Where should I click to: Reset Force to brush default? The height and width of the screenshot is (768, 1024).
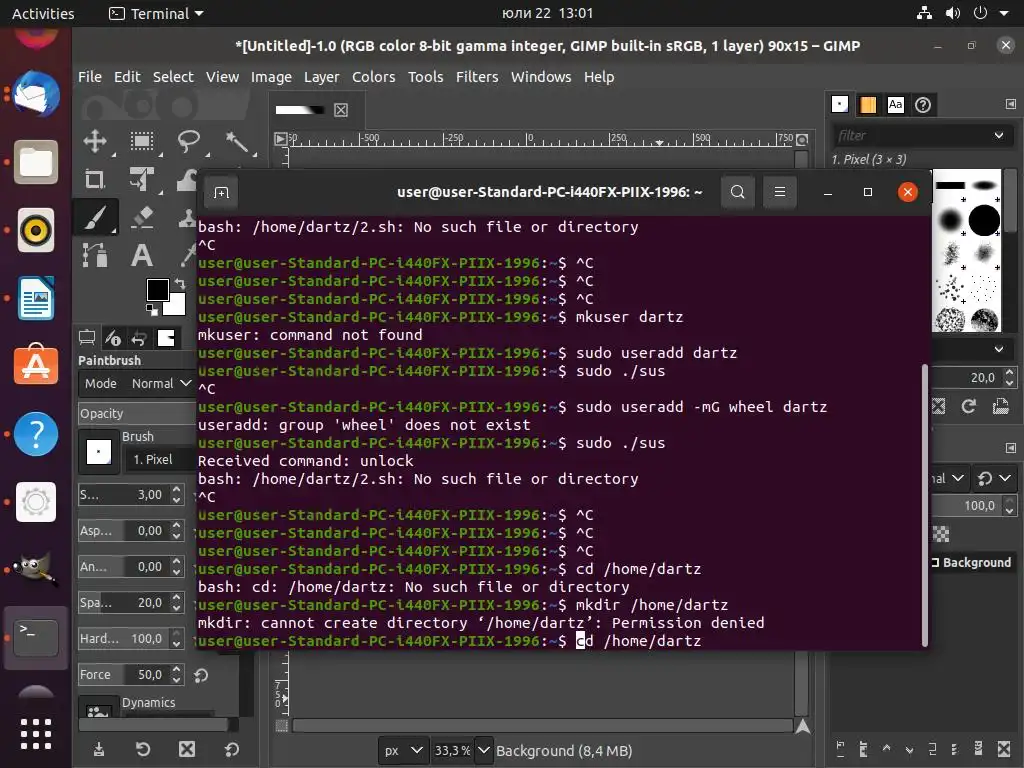click(x=201, y=675)
